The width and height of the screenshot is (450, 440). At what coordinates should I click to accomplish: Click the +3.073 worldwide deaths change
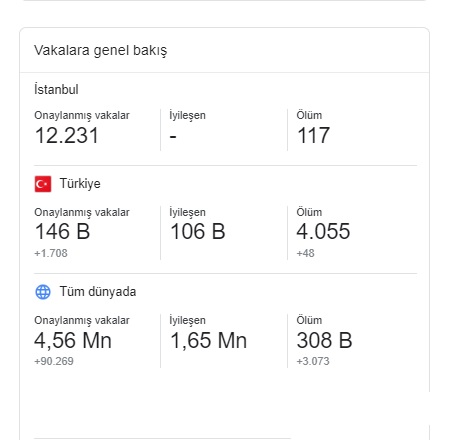(313, 361)
